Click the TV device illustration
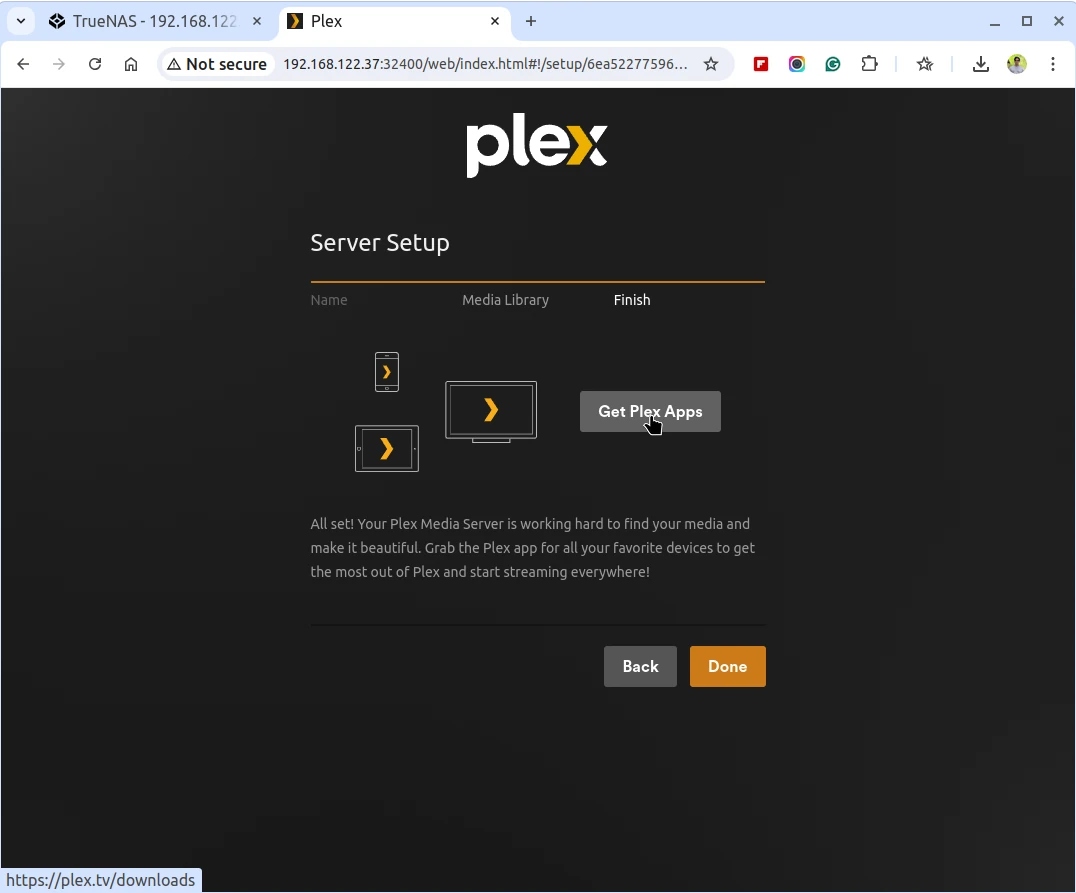 491,411
